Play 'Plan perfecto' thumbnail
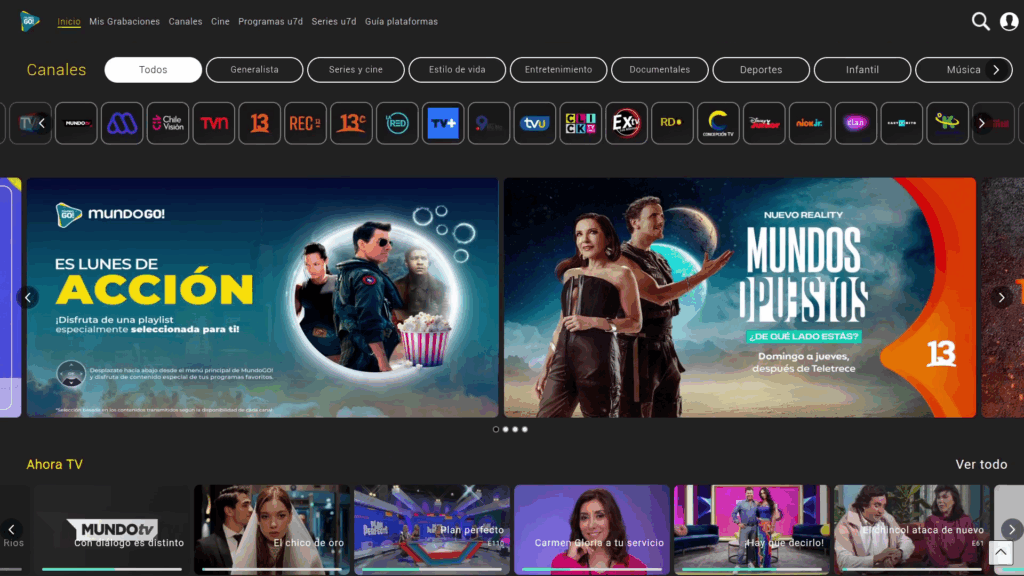 pos(432,530)
